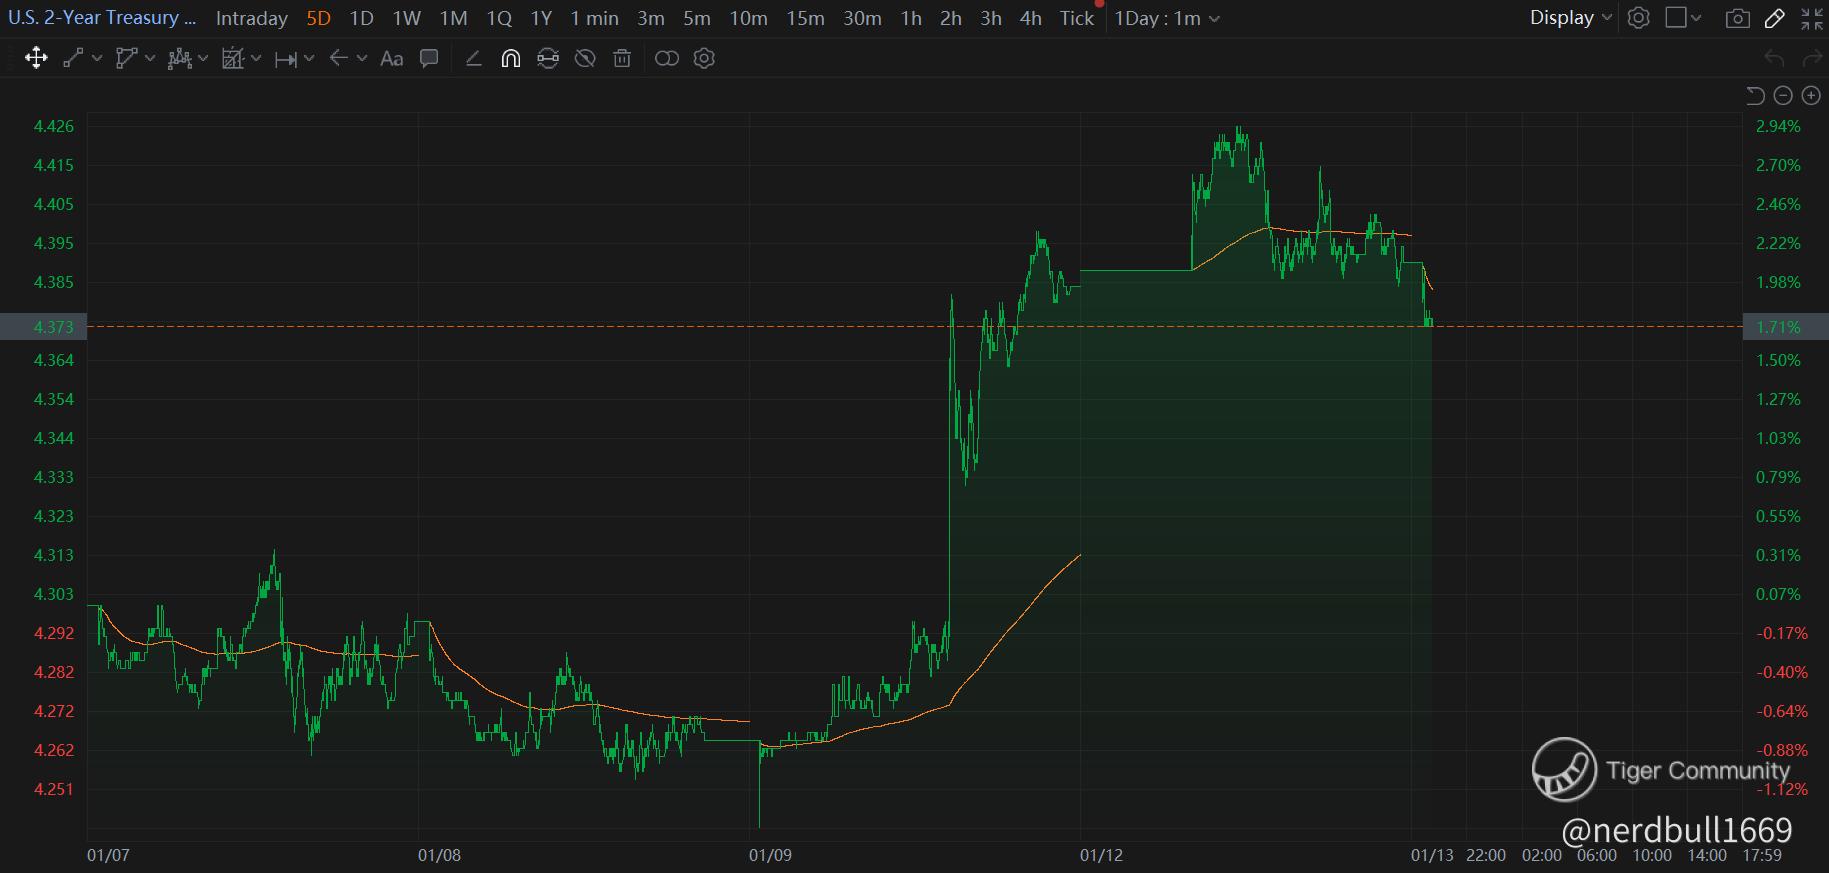Open the chart settings gear next to Display

click(x=1638, y=18)
